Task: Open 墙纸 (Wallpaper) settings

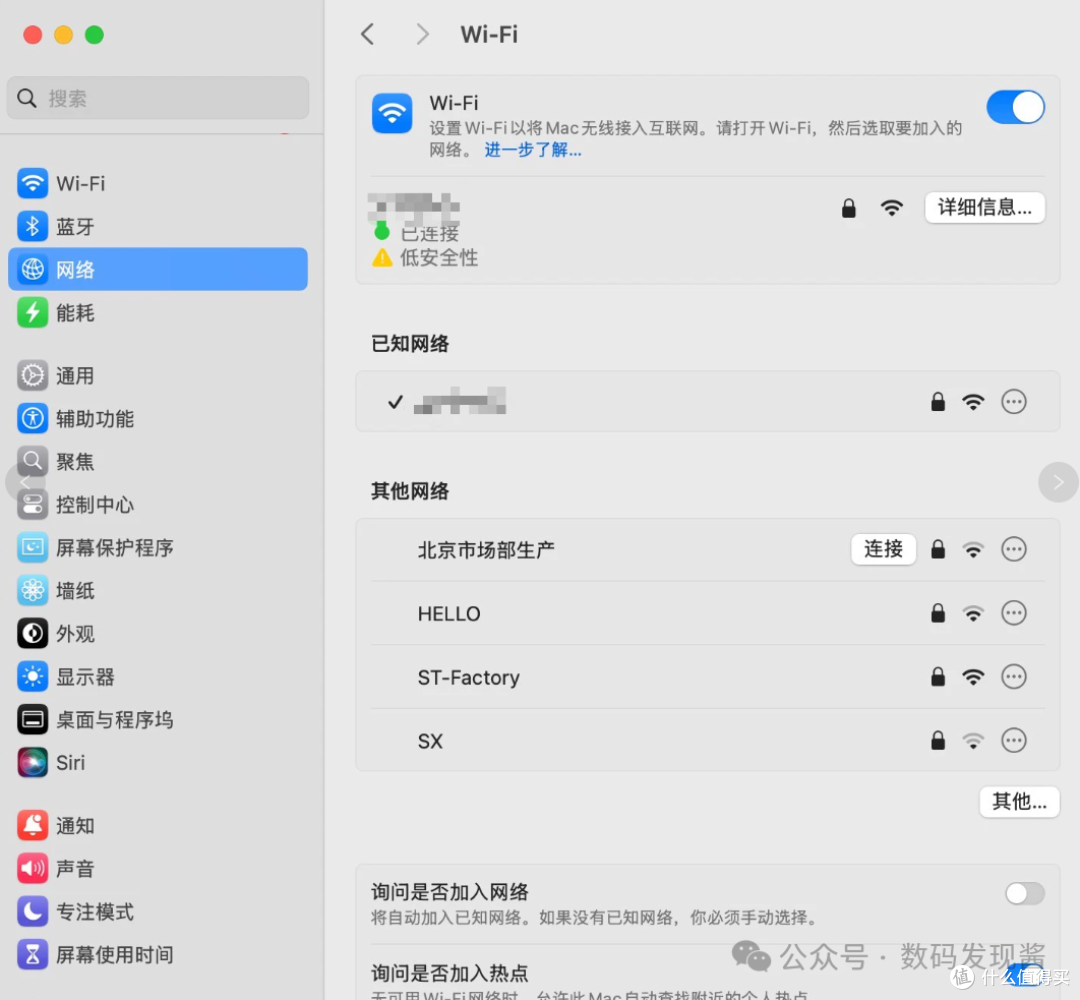Action: pyautogui.click(x=157, y=591)
